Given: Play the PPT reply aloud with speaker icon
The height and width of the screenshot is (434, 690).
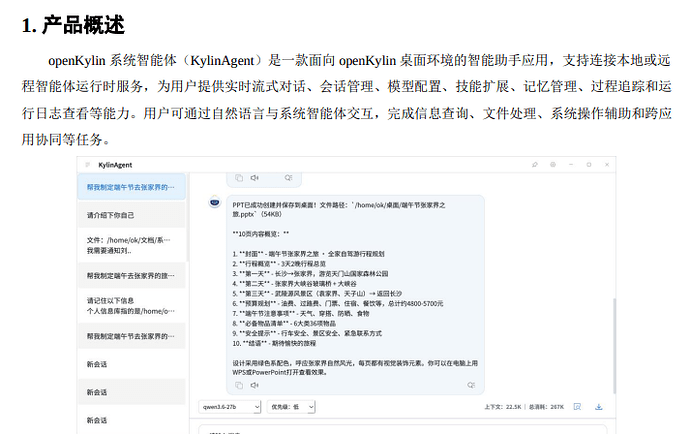Looking at the screenshot, I should coord(254,386).
